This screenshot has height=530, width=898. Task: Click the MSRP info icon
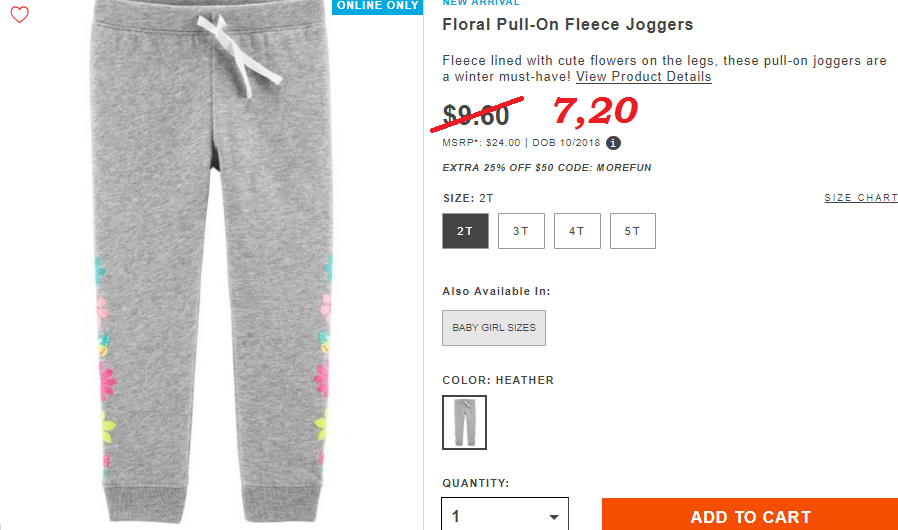(613, 143)
